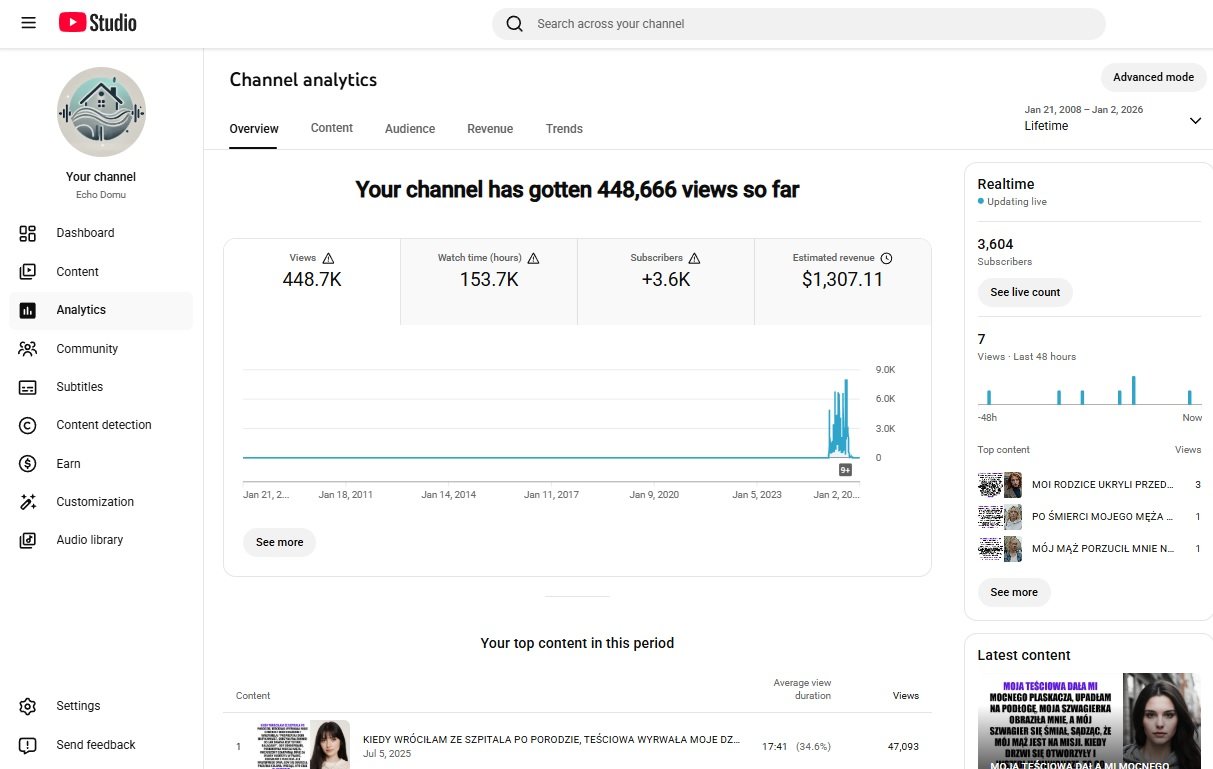Image resolution: width=1213 pixels, height=769 pixels.
Task: Click the Customization magic wand icon
Action: (x=28, y=502)
